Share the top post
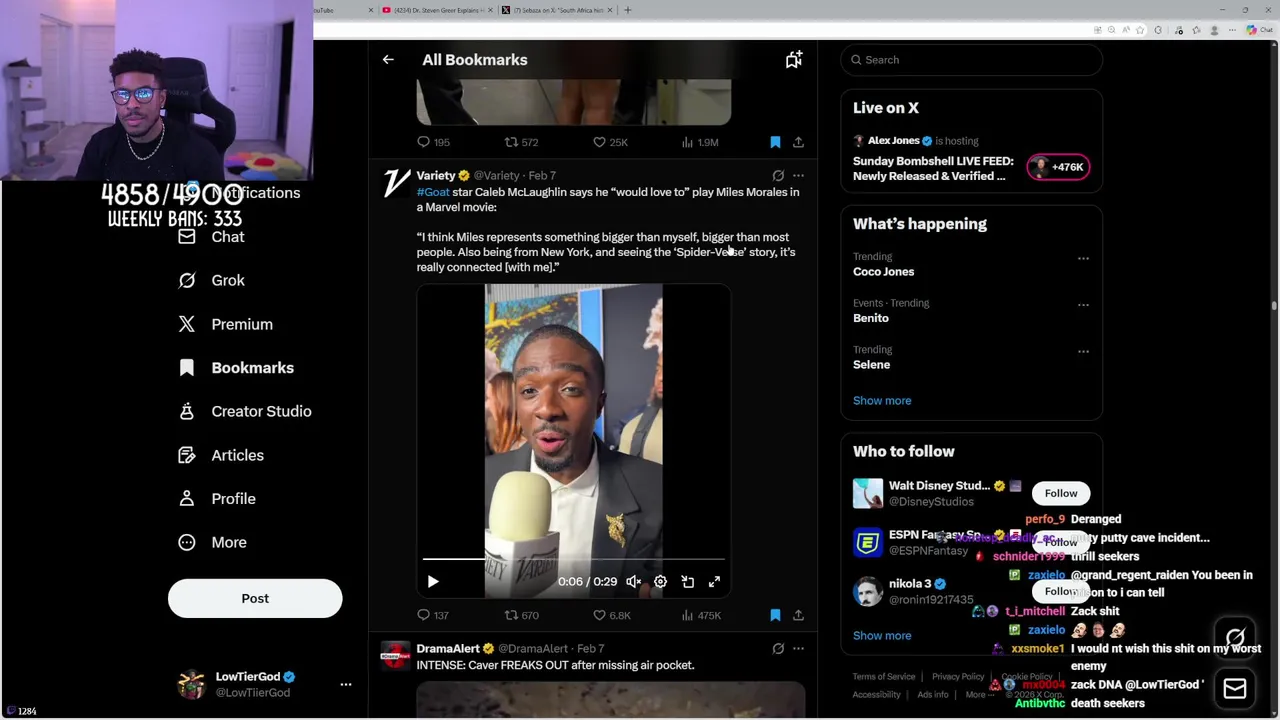Viewport: 1280px width, 720px height. pos(798,142)
